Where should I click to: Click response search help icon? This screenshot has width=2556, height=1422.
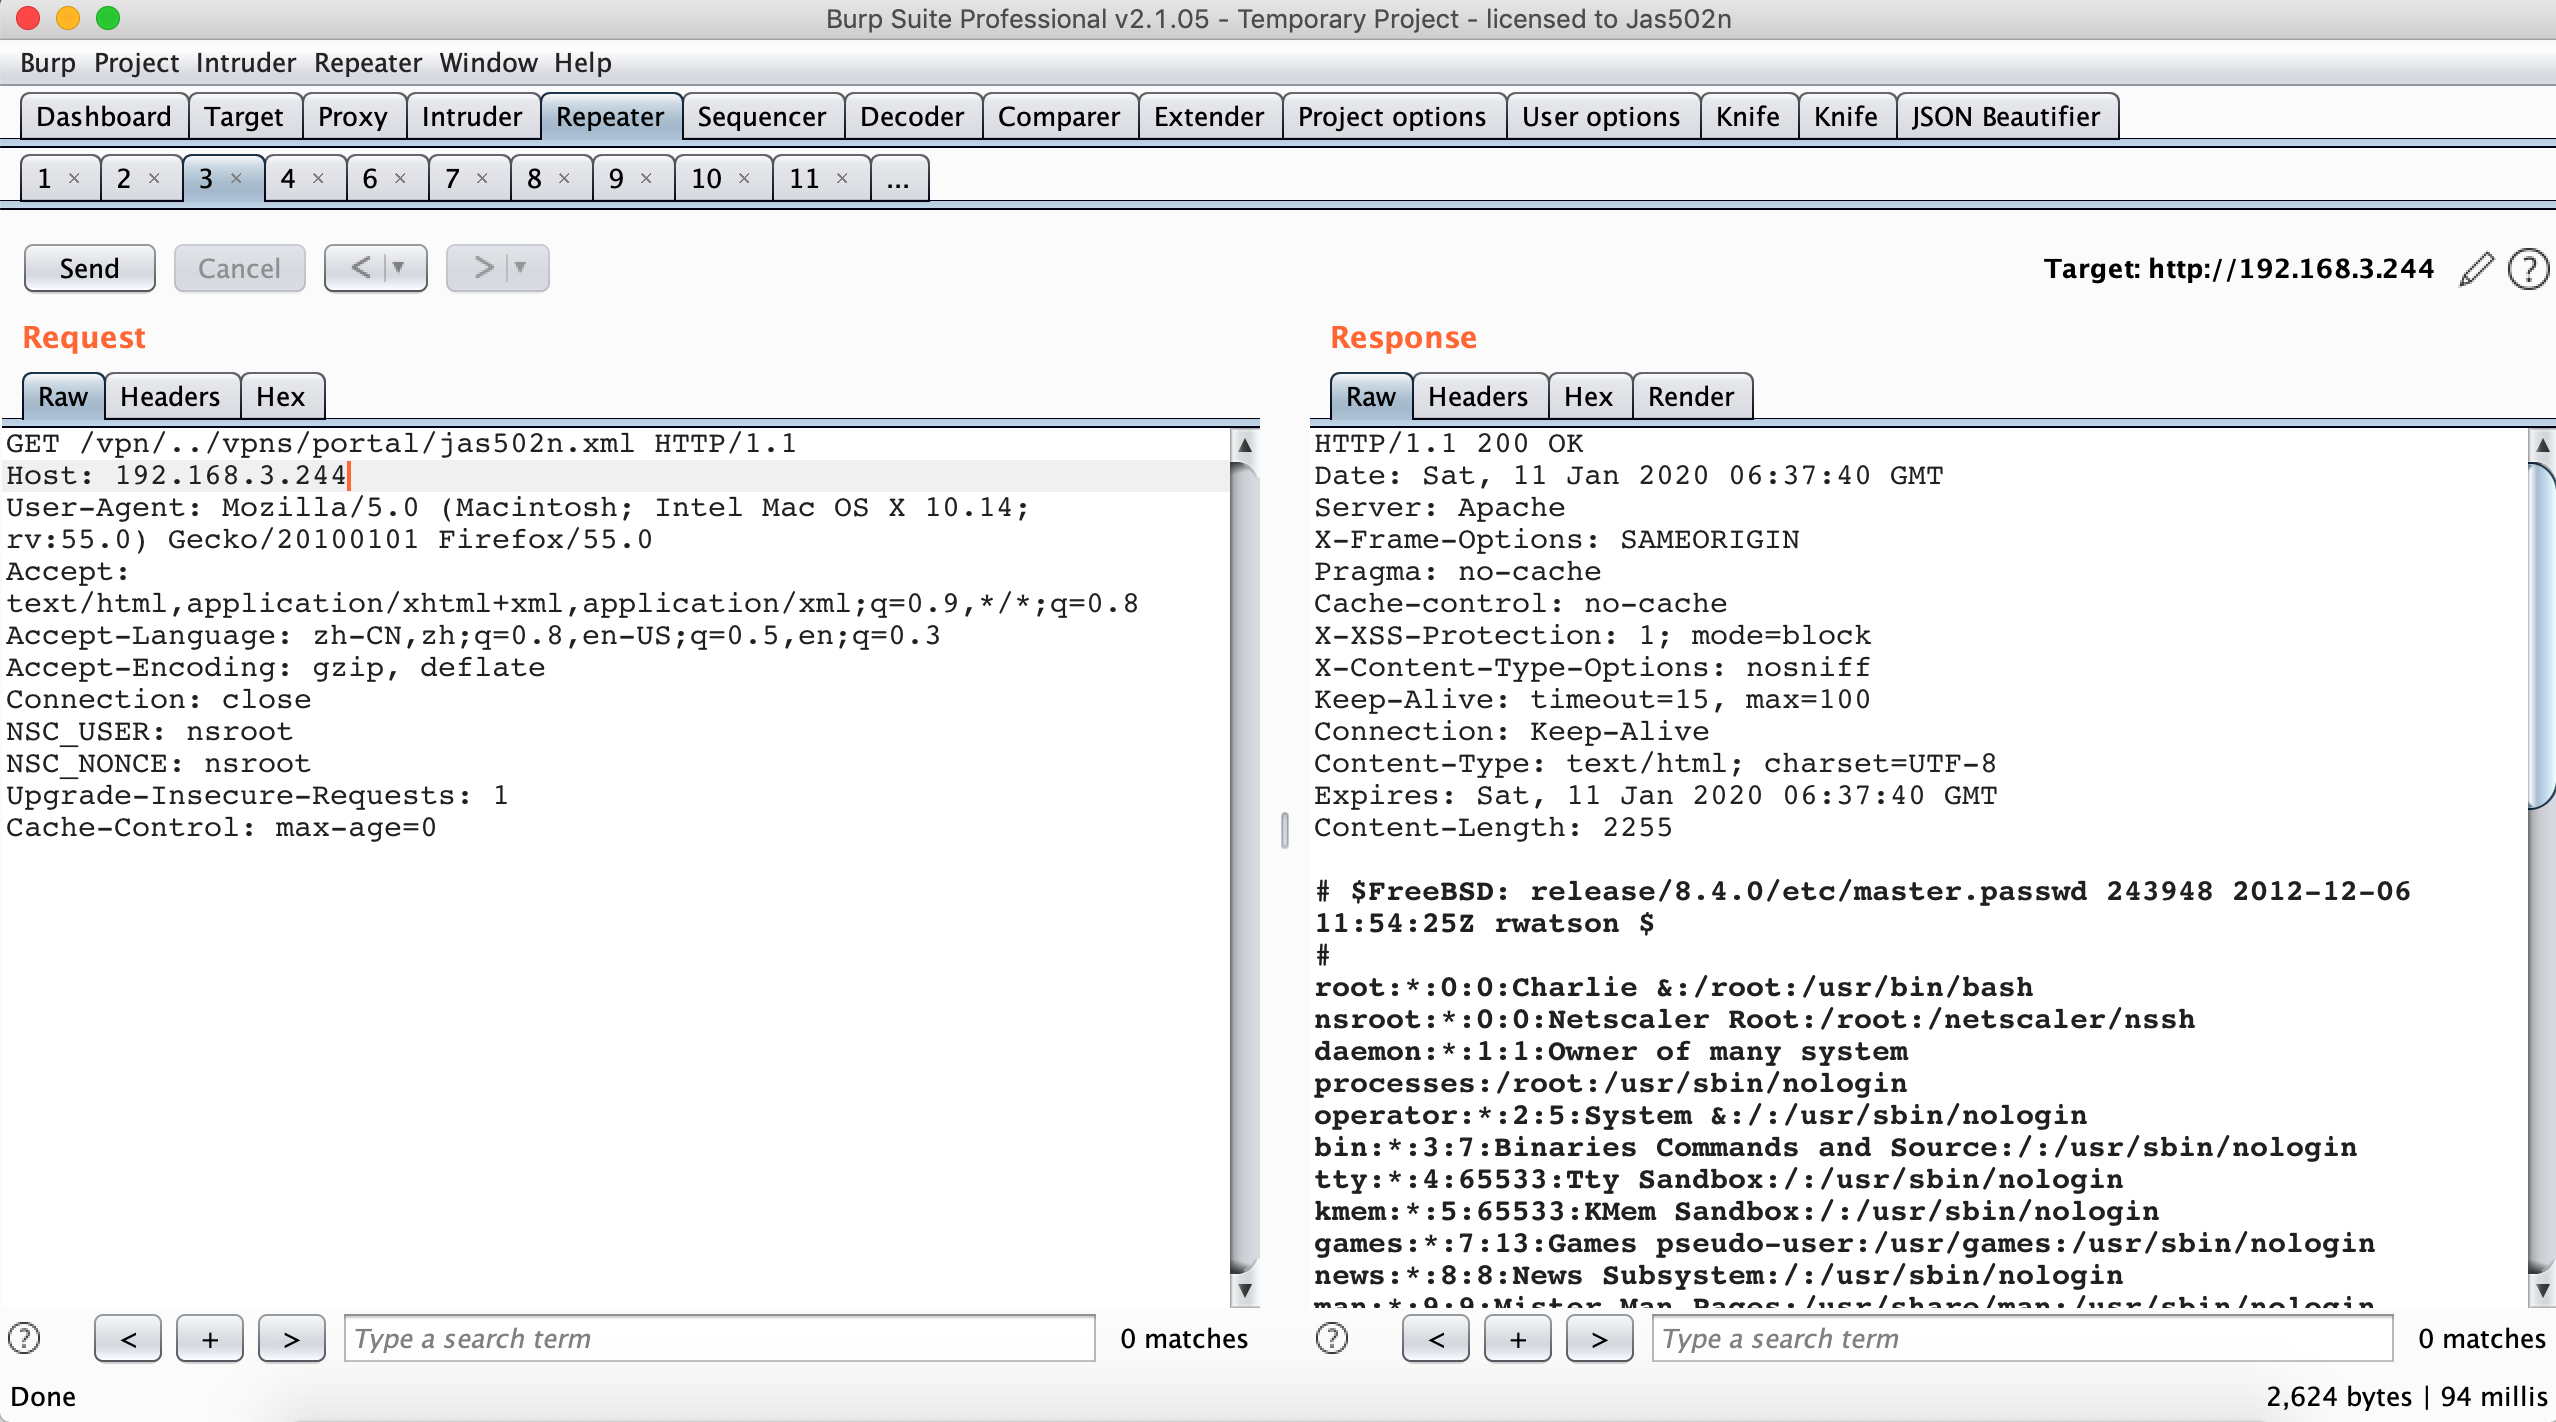(x=1332, y=1338)
